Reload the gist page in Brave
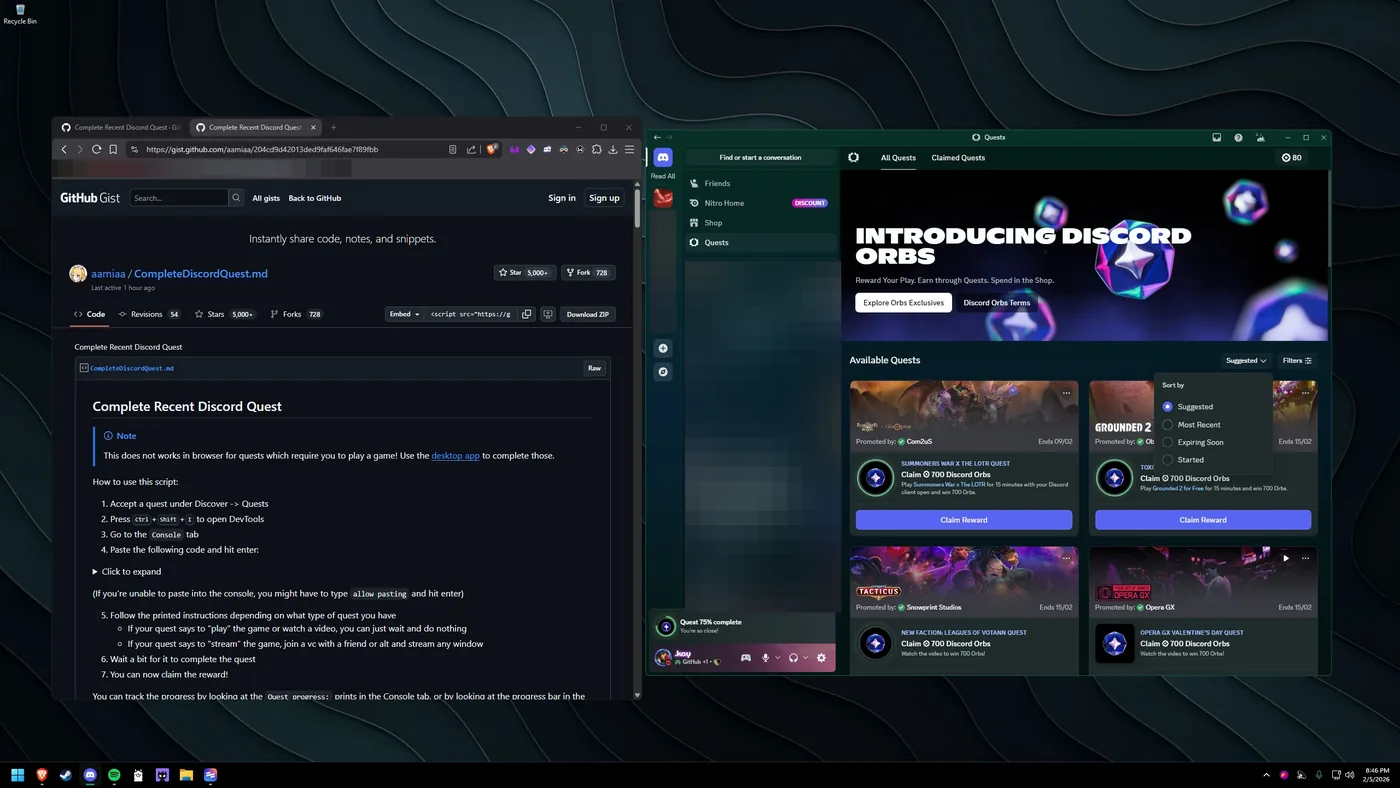 97,149
